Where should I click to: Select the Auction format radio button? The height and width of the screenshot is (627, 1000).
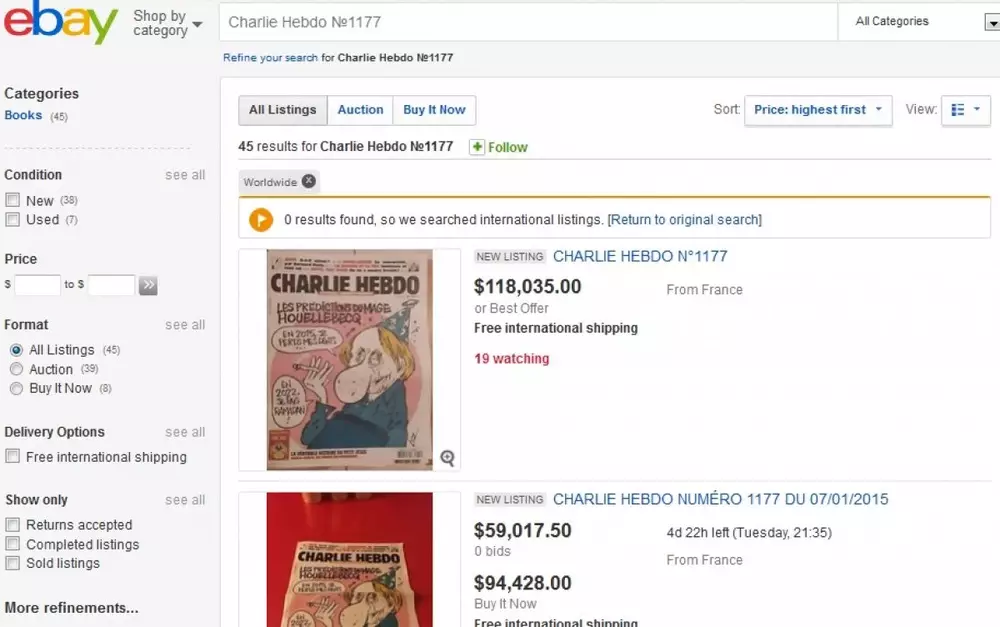tap(16, 369)
